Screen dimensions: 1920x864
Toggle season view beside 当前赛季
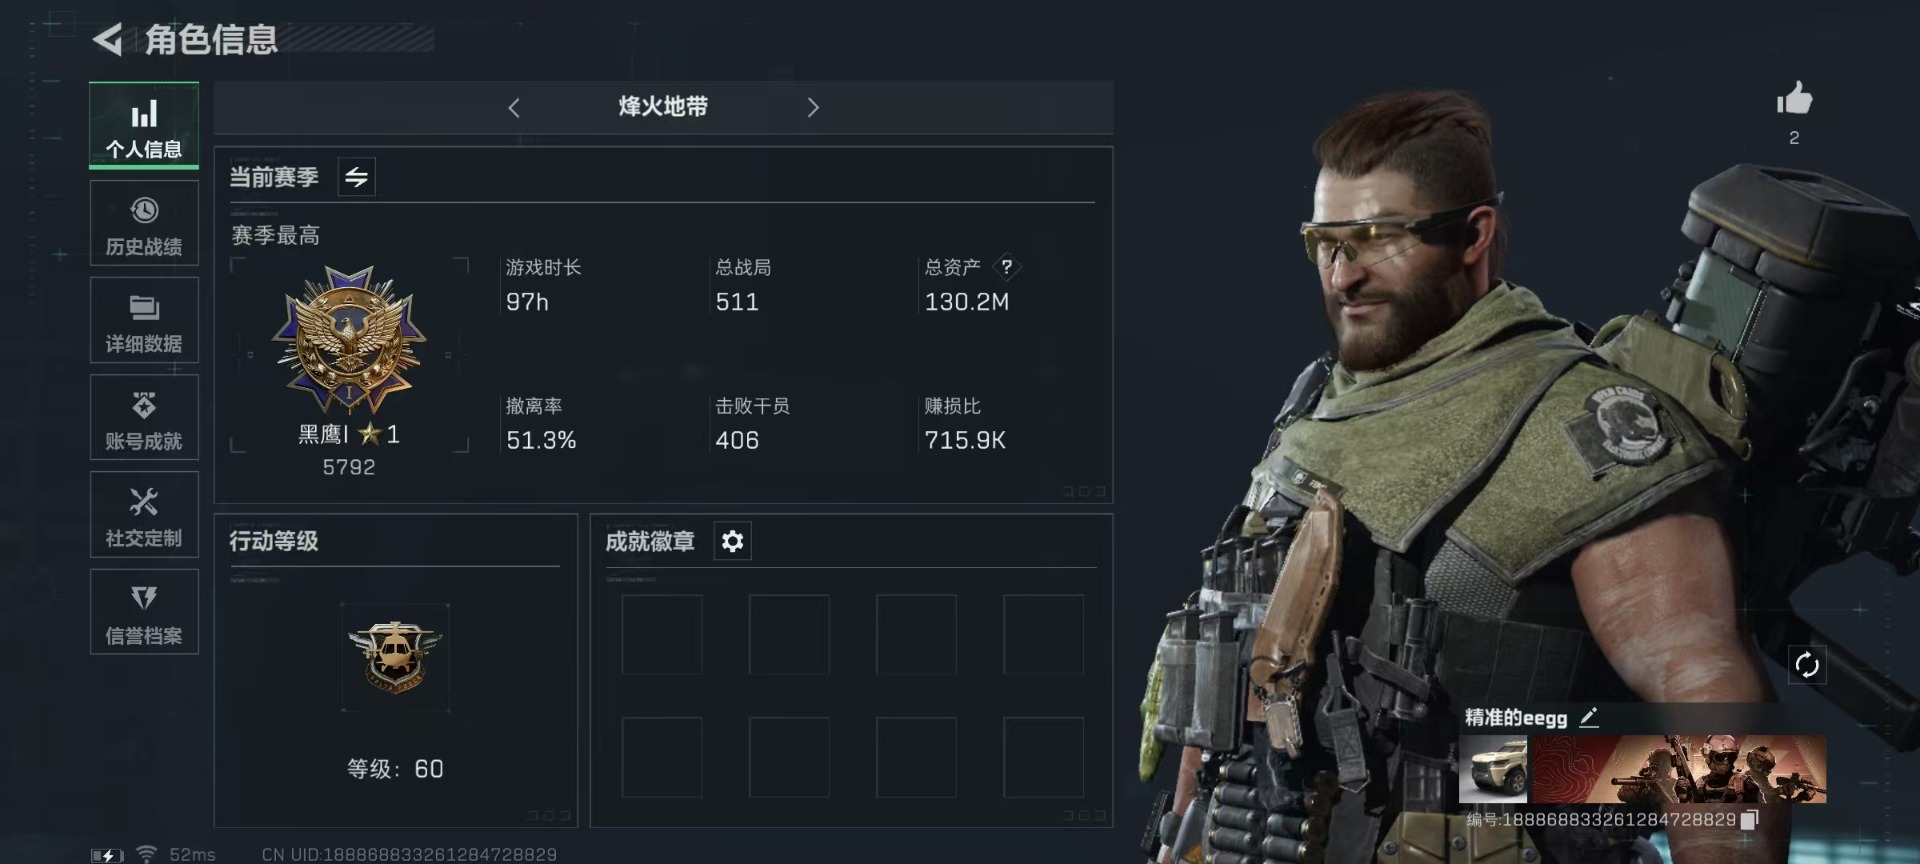tap(357, 177)
